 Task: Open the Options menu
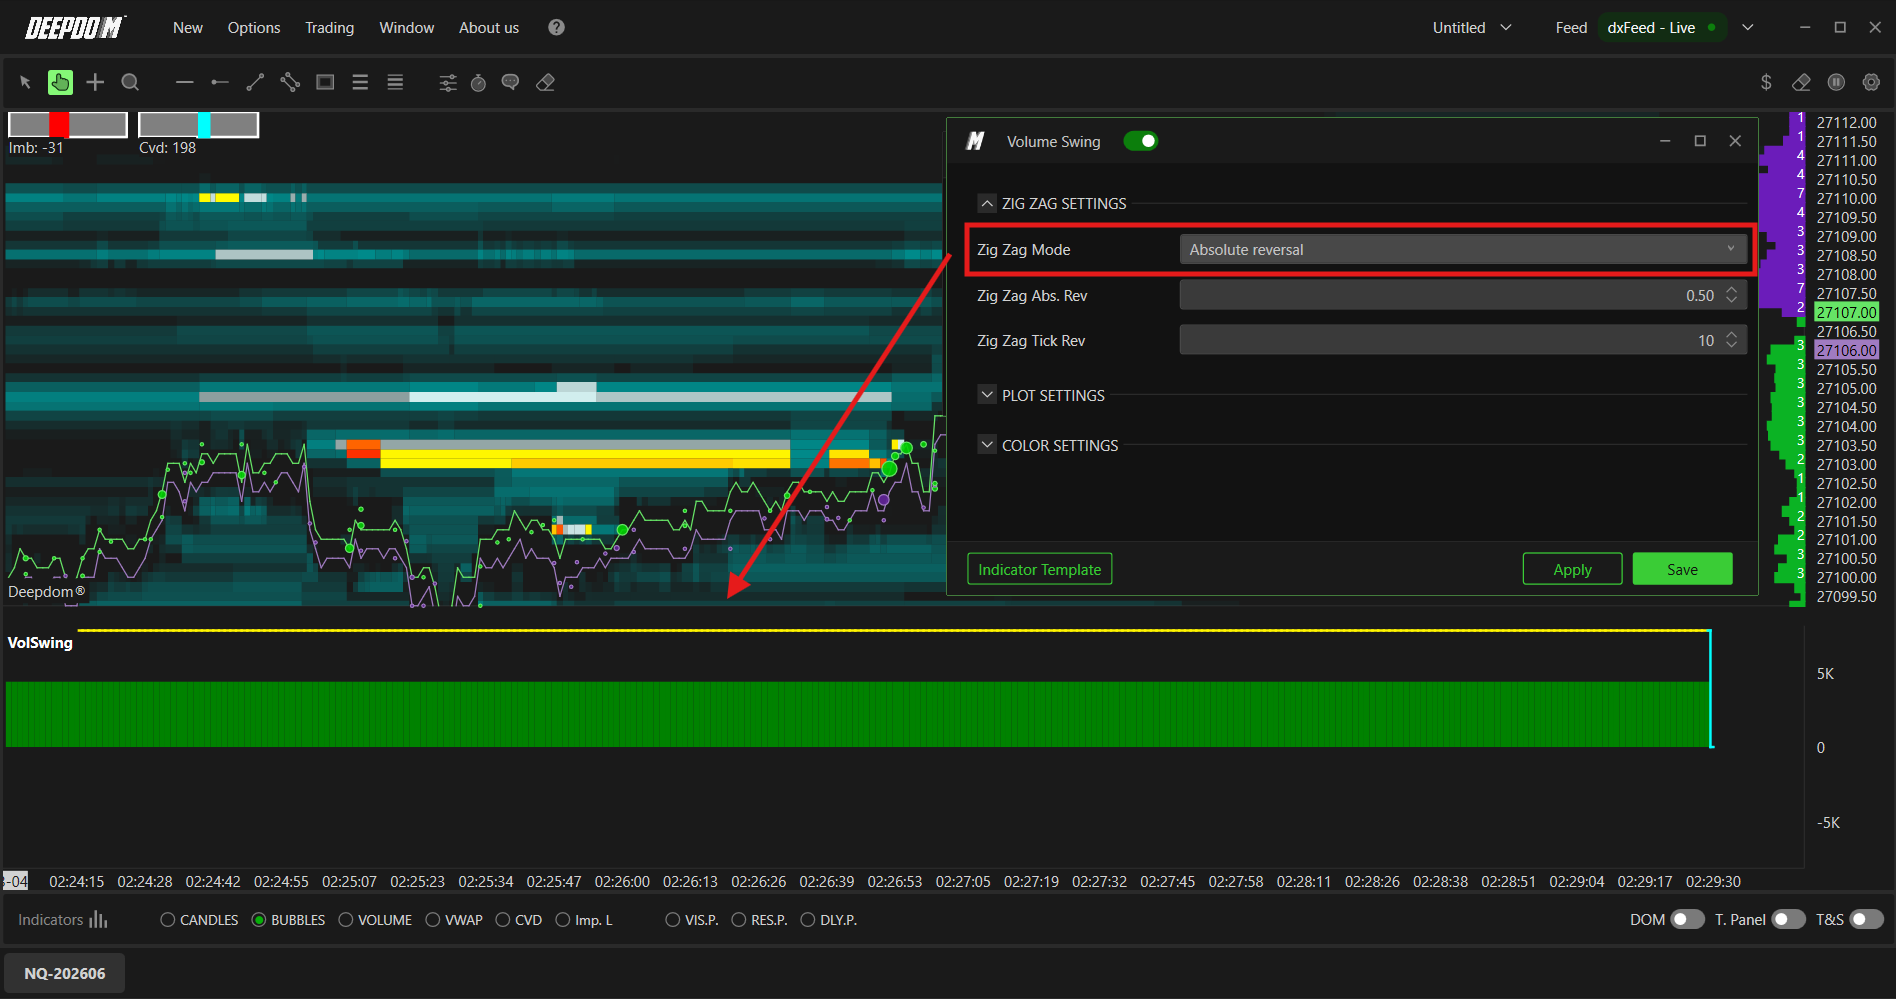pyautogui.click(x=254, y=28)
